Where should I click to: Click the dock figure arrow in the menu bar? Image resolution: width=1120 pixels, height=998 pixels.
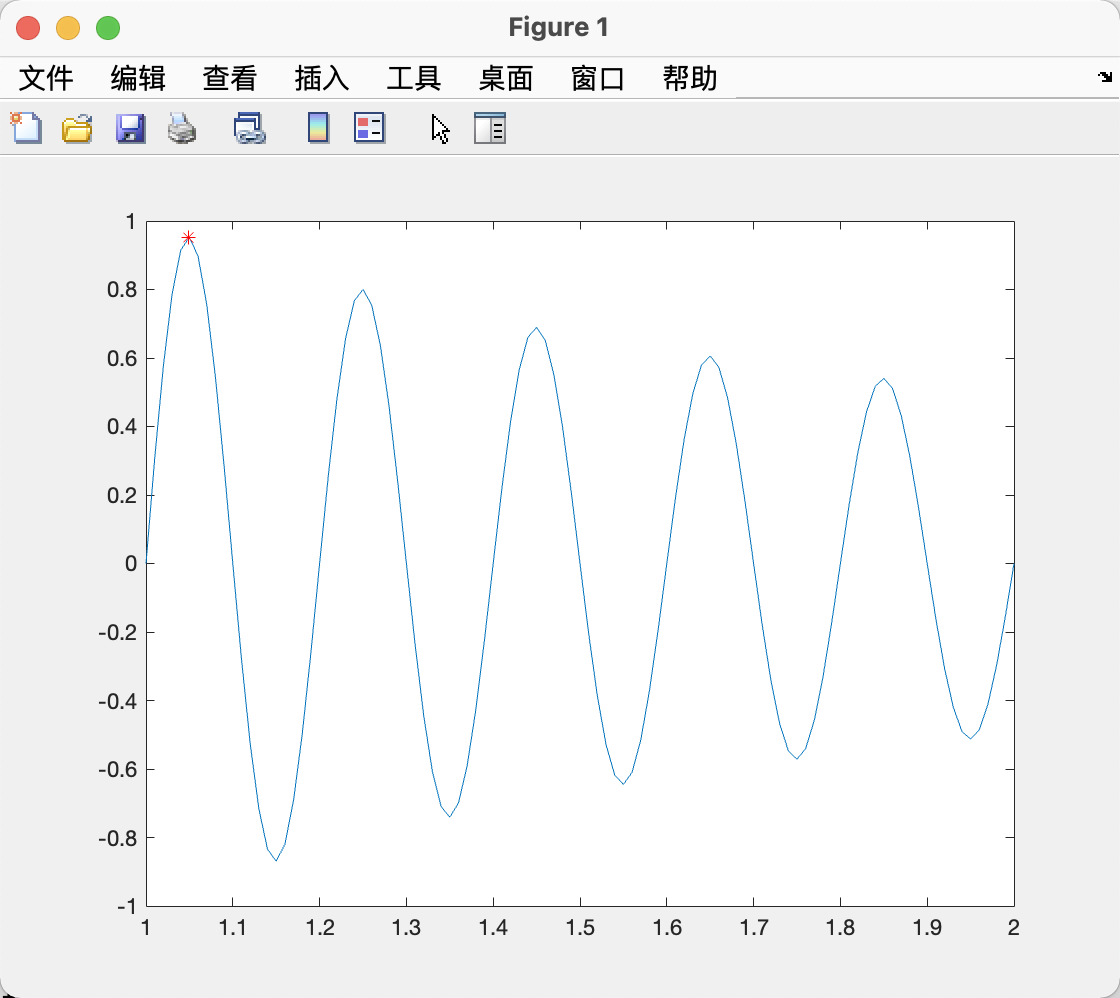pos(1105,76)
